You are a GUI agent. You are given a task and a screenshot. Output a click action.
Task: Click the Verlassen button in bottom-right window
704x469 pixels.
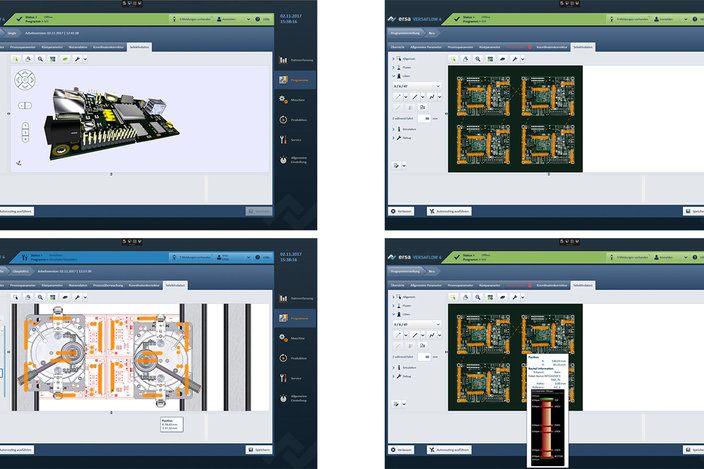pos(401,450)
